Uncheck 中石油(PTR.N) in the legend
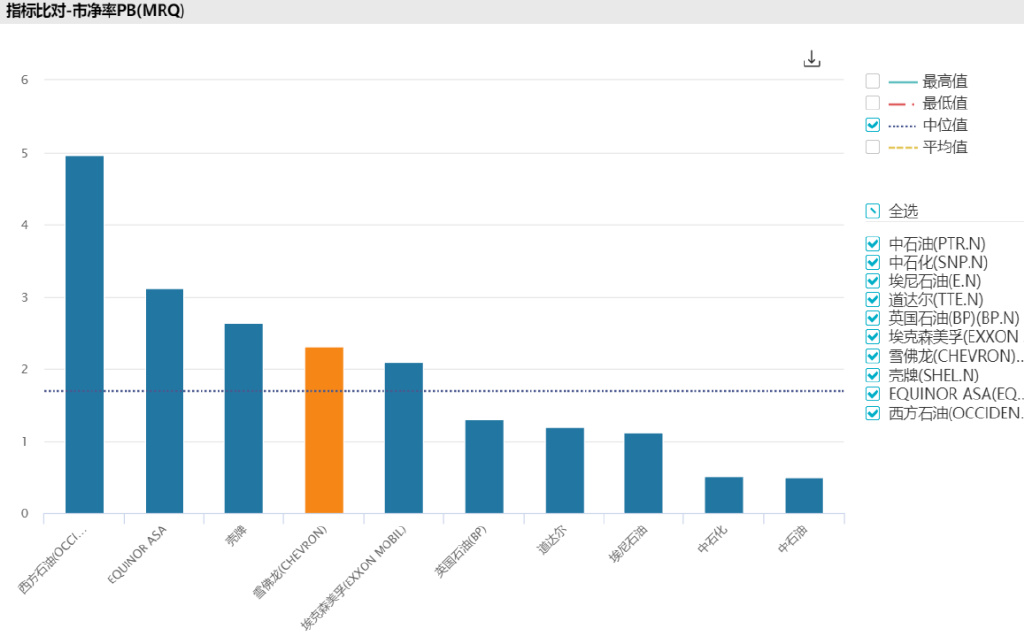The image size is (1024, 636). click(x=872, y=244)
